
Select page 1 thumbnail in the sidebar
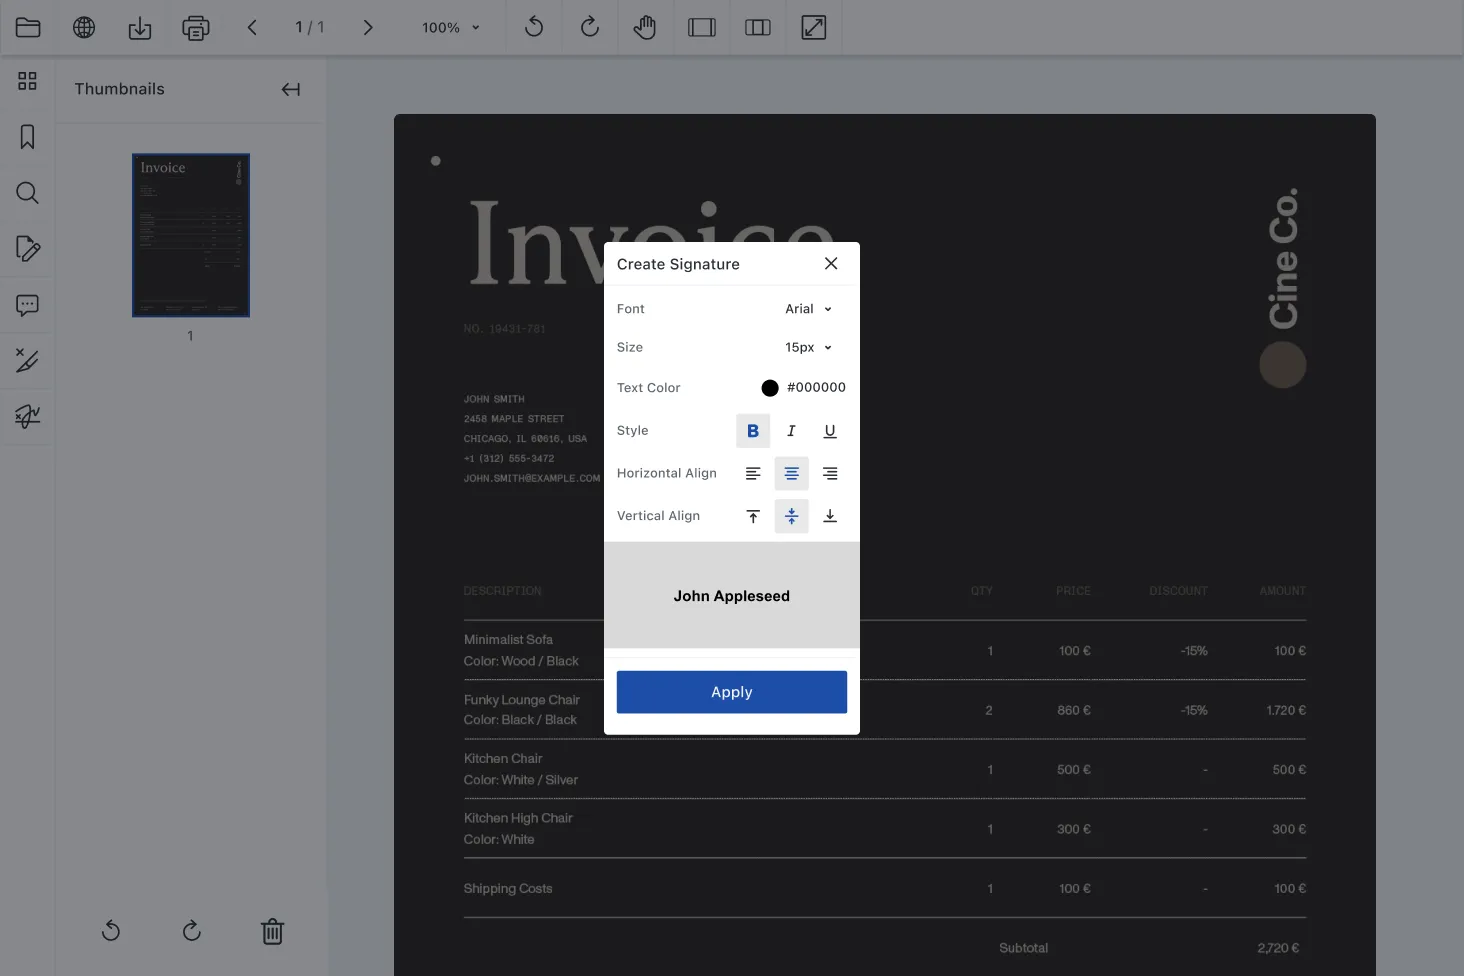click(190, 235)
